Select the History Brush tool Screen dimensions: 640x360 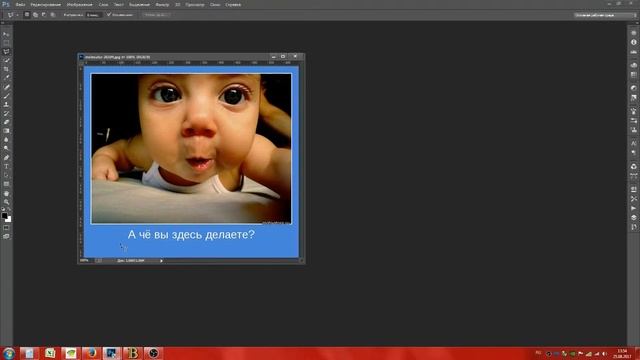click(x=6, y=113)
